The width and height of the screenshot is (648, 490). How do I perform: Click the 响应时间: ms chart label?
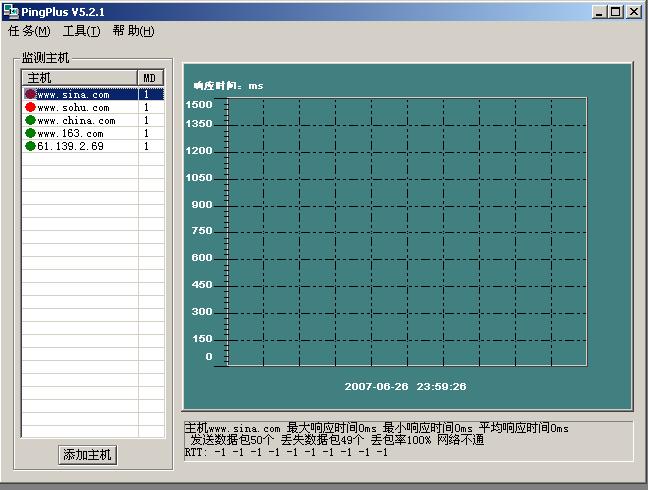point(228,86)
